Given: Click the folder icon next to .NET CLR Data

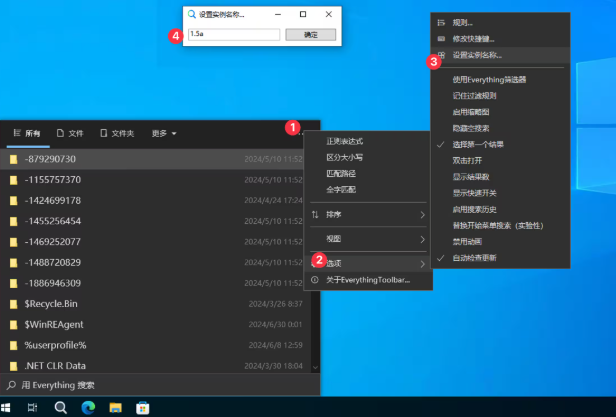Looking at the screenshot, I should point(14,366).
